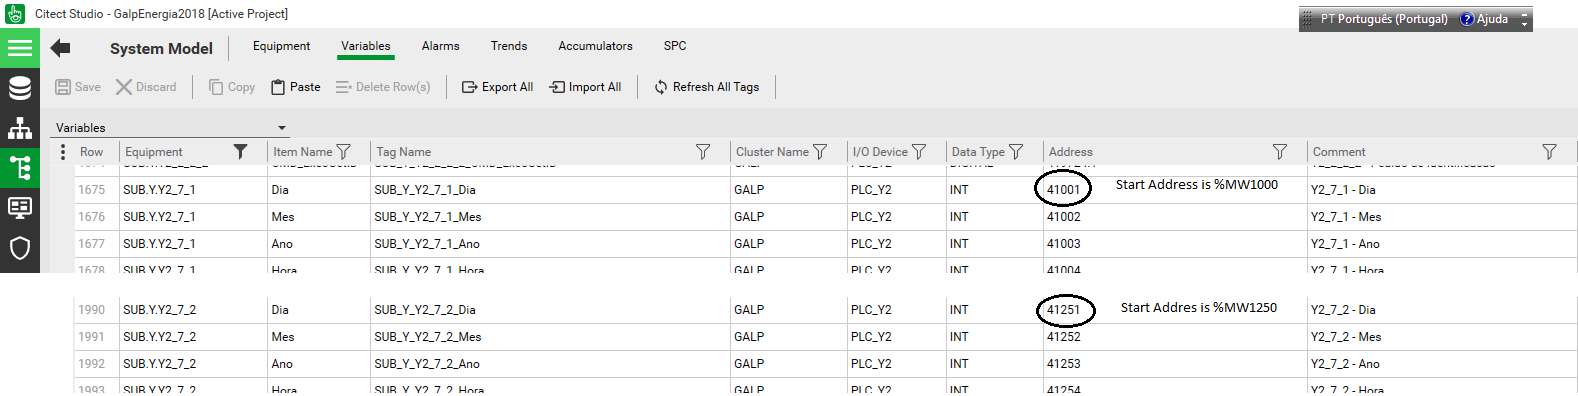Select the System Model tree sidebar icon
The image size is (1578, 396).
click(20, 168)
